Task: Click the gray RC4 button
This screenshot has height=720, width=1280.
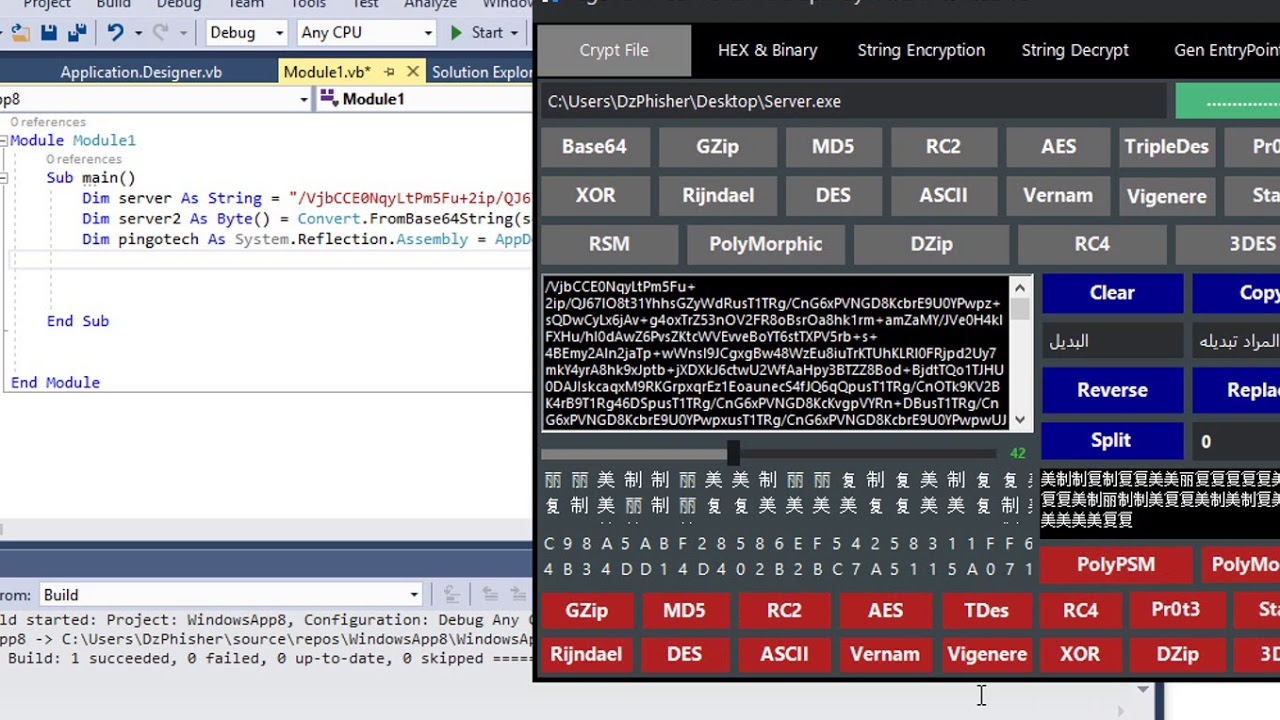Action: tap(1092, 244)
